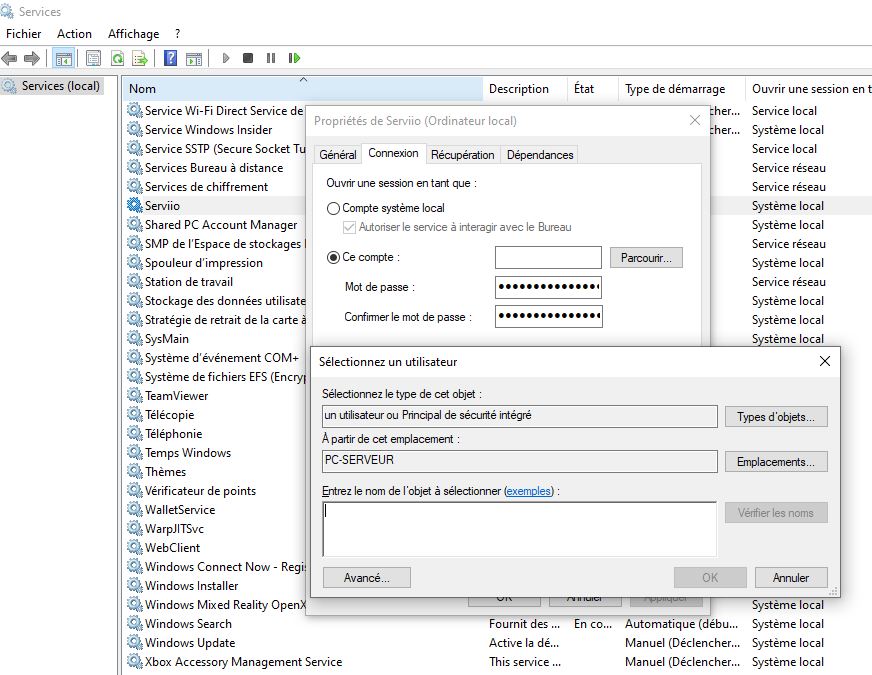Click the gear icon beside Windows Update
The height and width of the screenshot is (675, 872).
click(x=135, y=642)
